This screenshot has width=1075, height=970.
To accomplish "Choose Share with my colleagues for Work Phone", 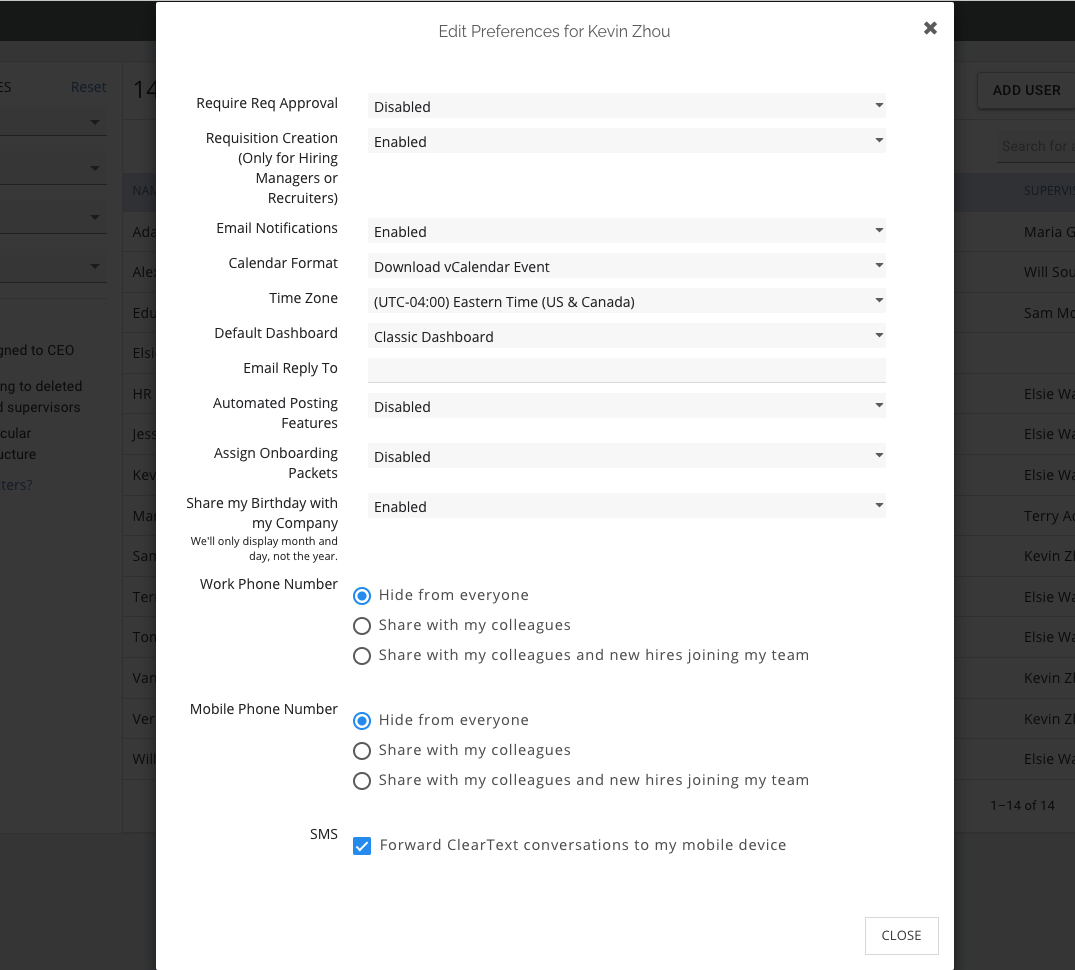I will point(362,626).
